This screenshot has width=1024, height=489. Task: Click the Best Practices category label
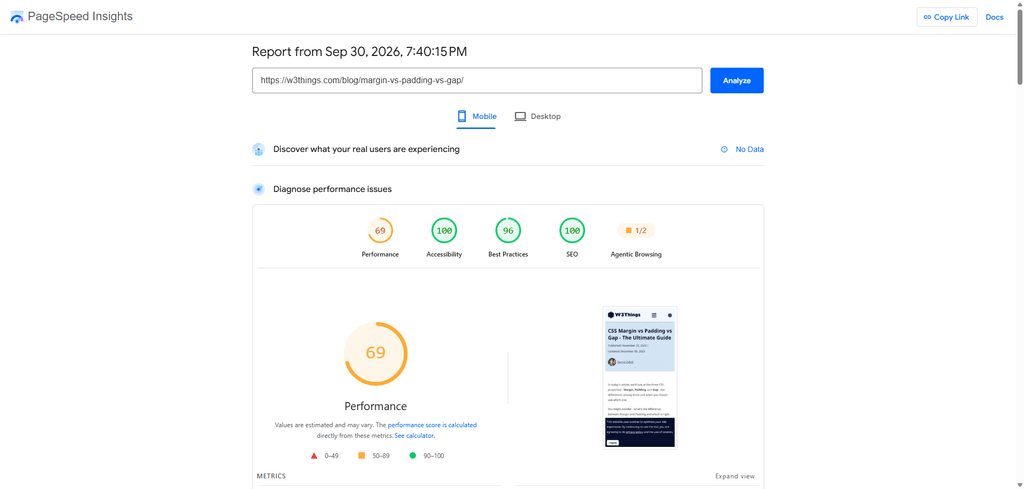click(x=508, y=255)
